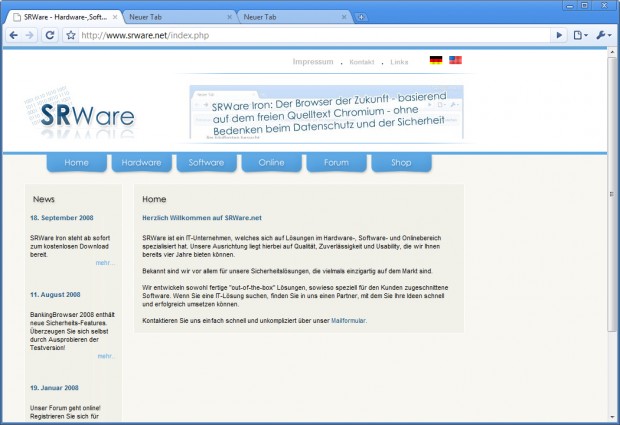Image resolution: width=620 pixels, height=425 pixels.
Task: Open the Impressum link
Action: (x=313, y=62)
